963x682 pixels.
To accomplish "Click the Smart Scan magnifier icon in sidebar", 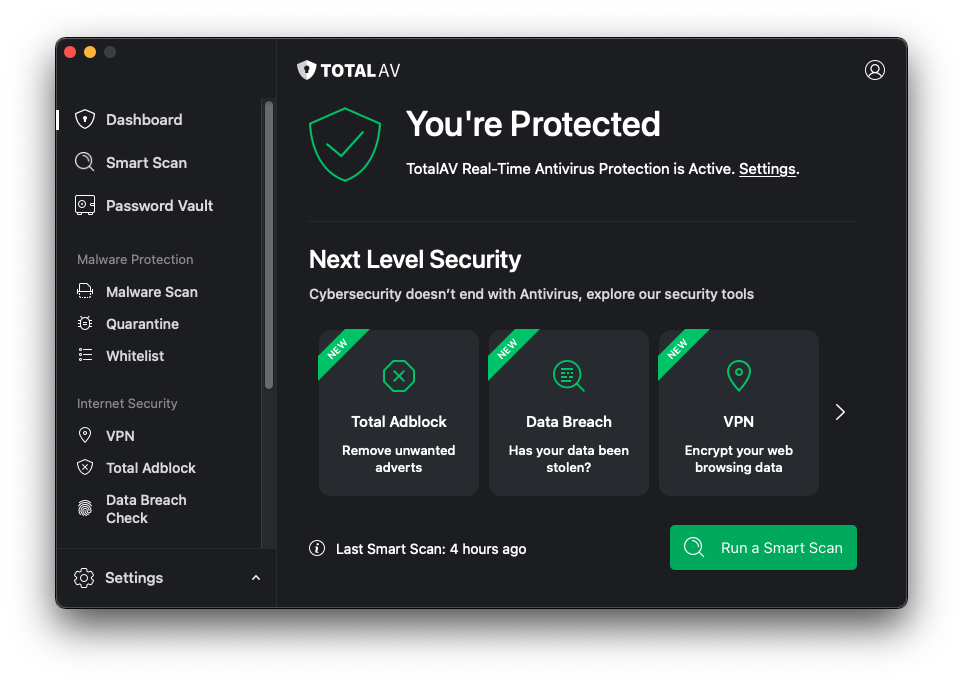I will click(85, 162).
